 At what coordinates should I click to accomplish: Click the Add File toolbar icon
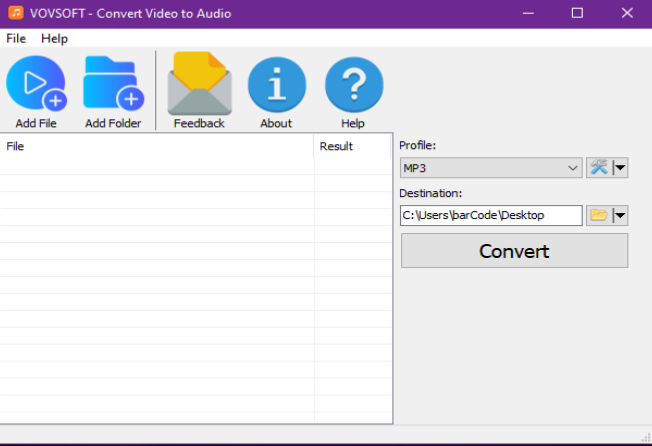(36, 84)
